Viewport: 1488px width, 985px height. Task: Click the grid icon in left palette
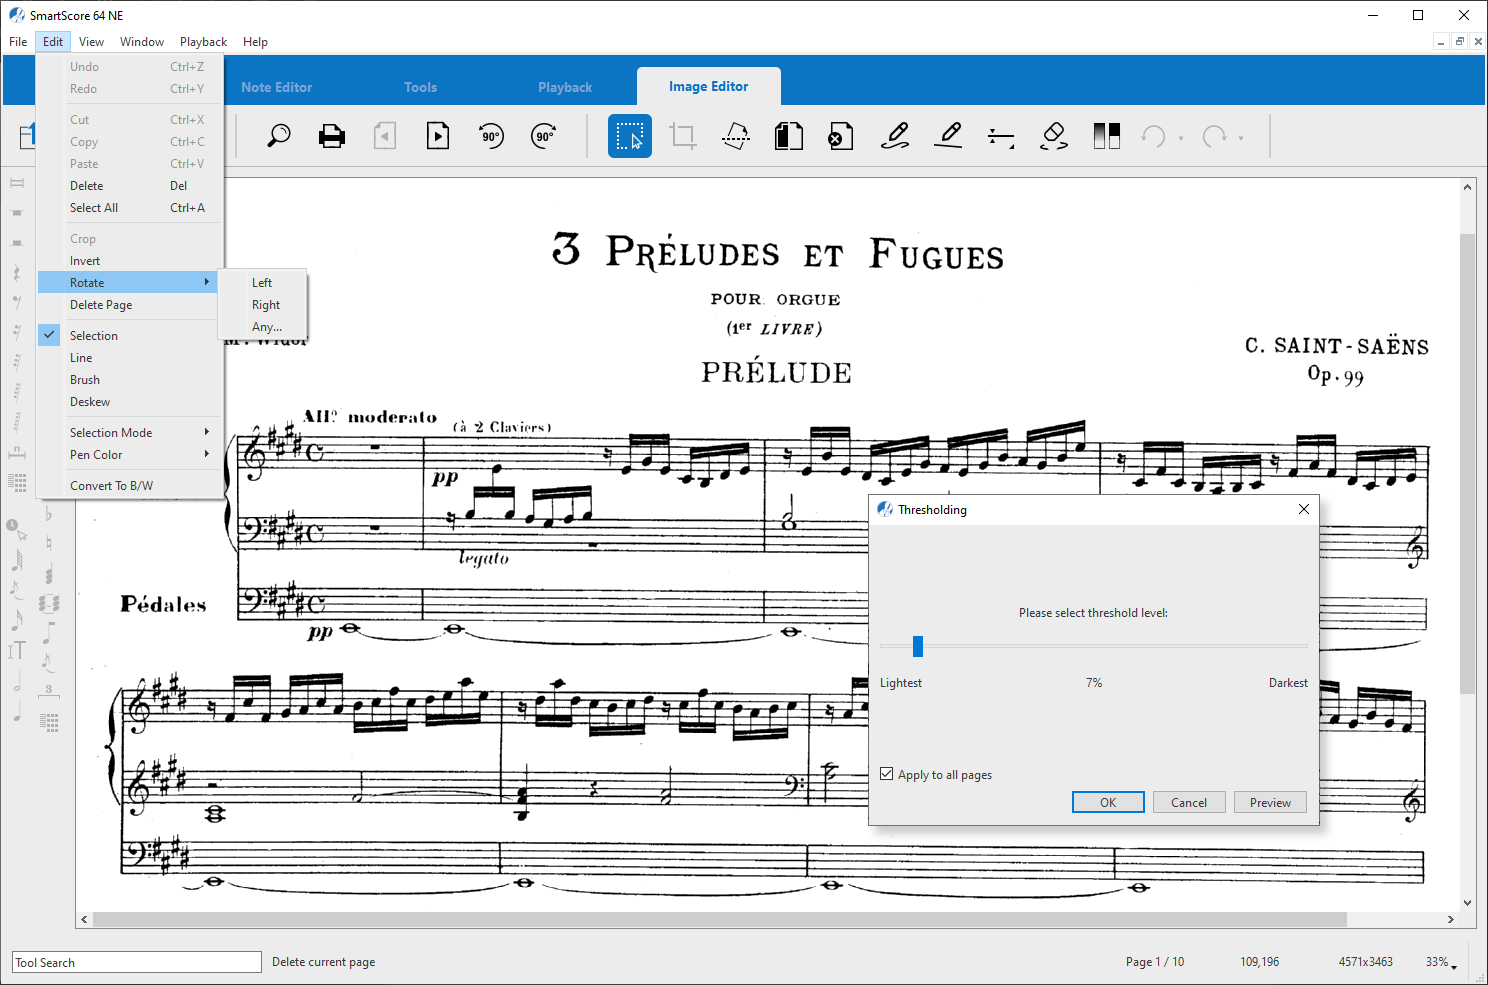click(x=17, y=483)
